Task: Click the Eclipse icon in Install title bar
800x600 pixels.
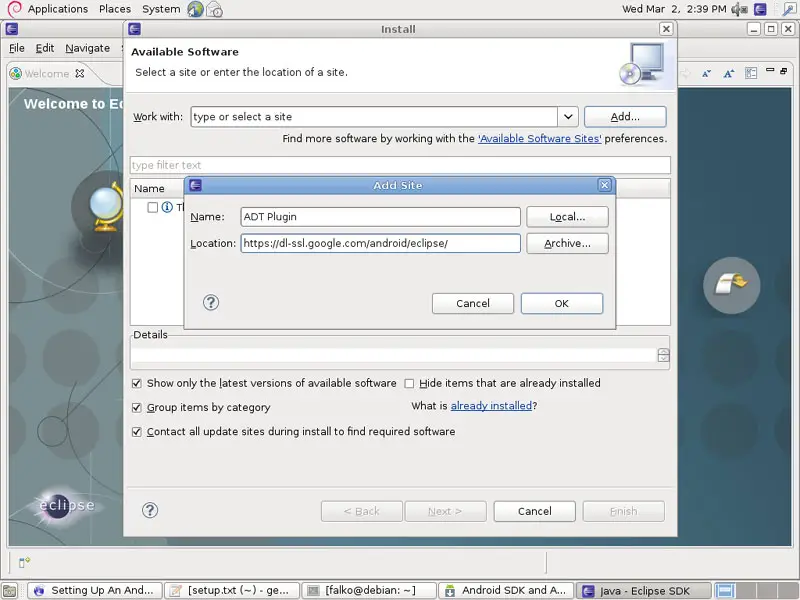Action: coord(135,29)
